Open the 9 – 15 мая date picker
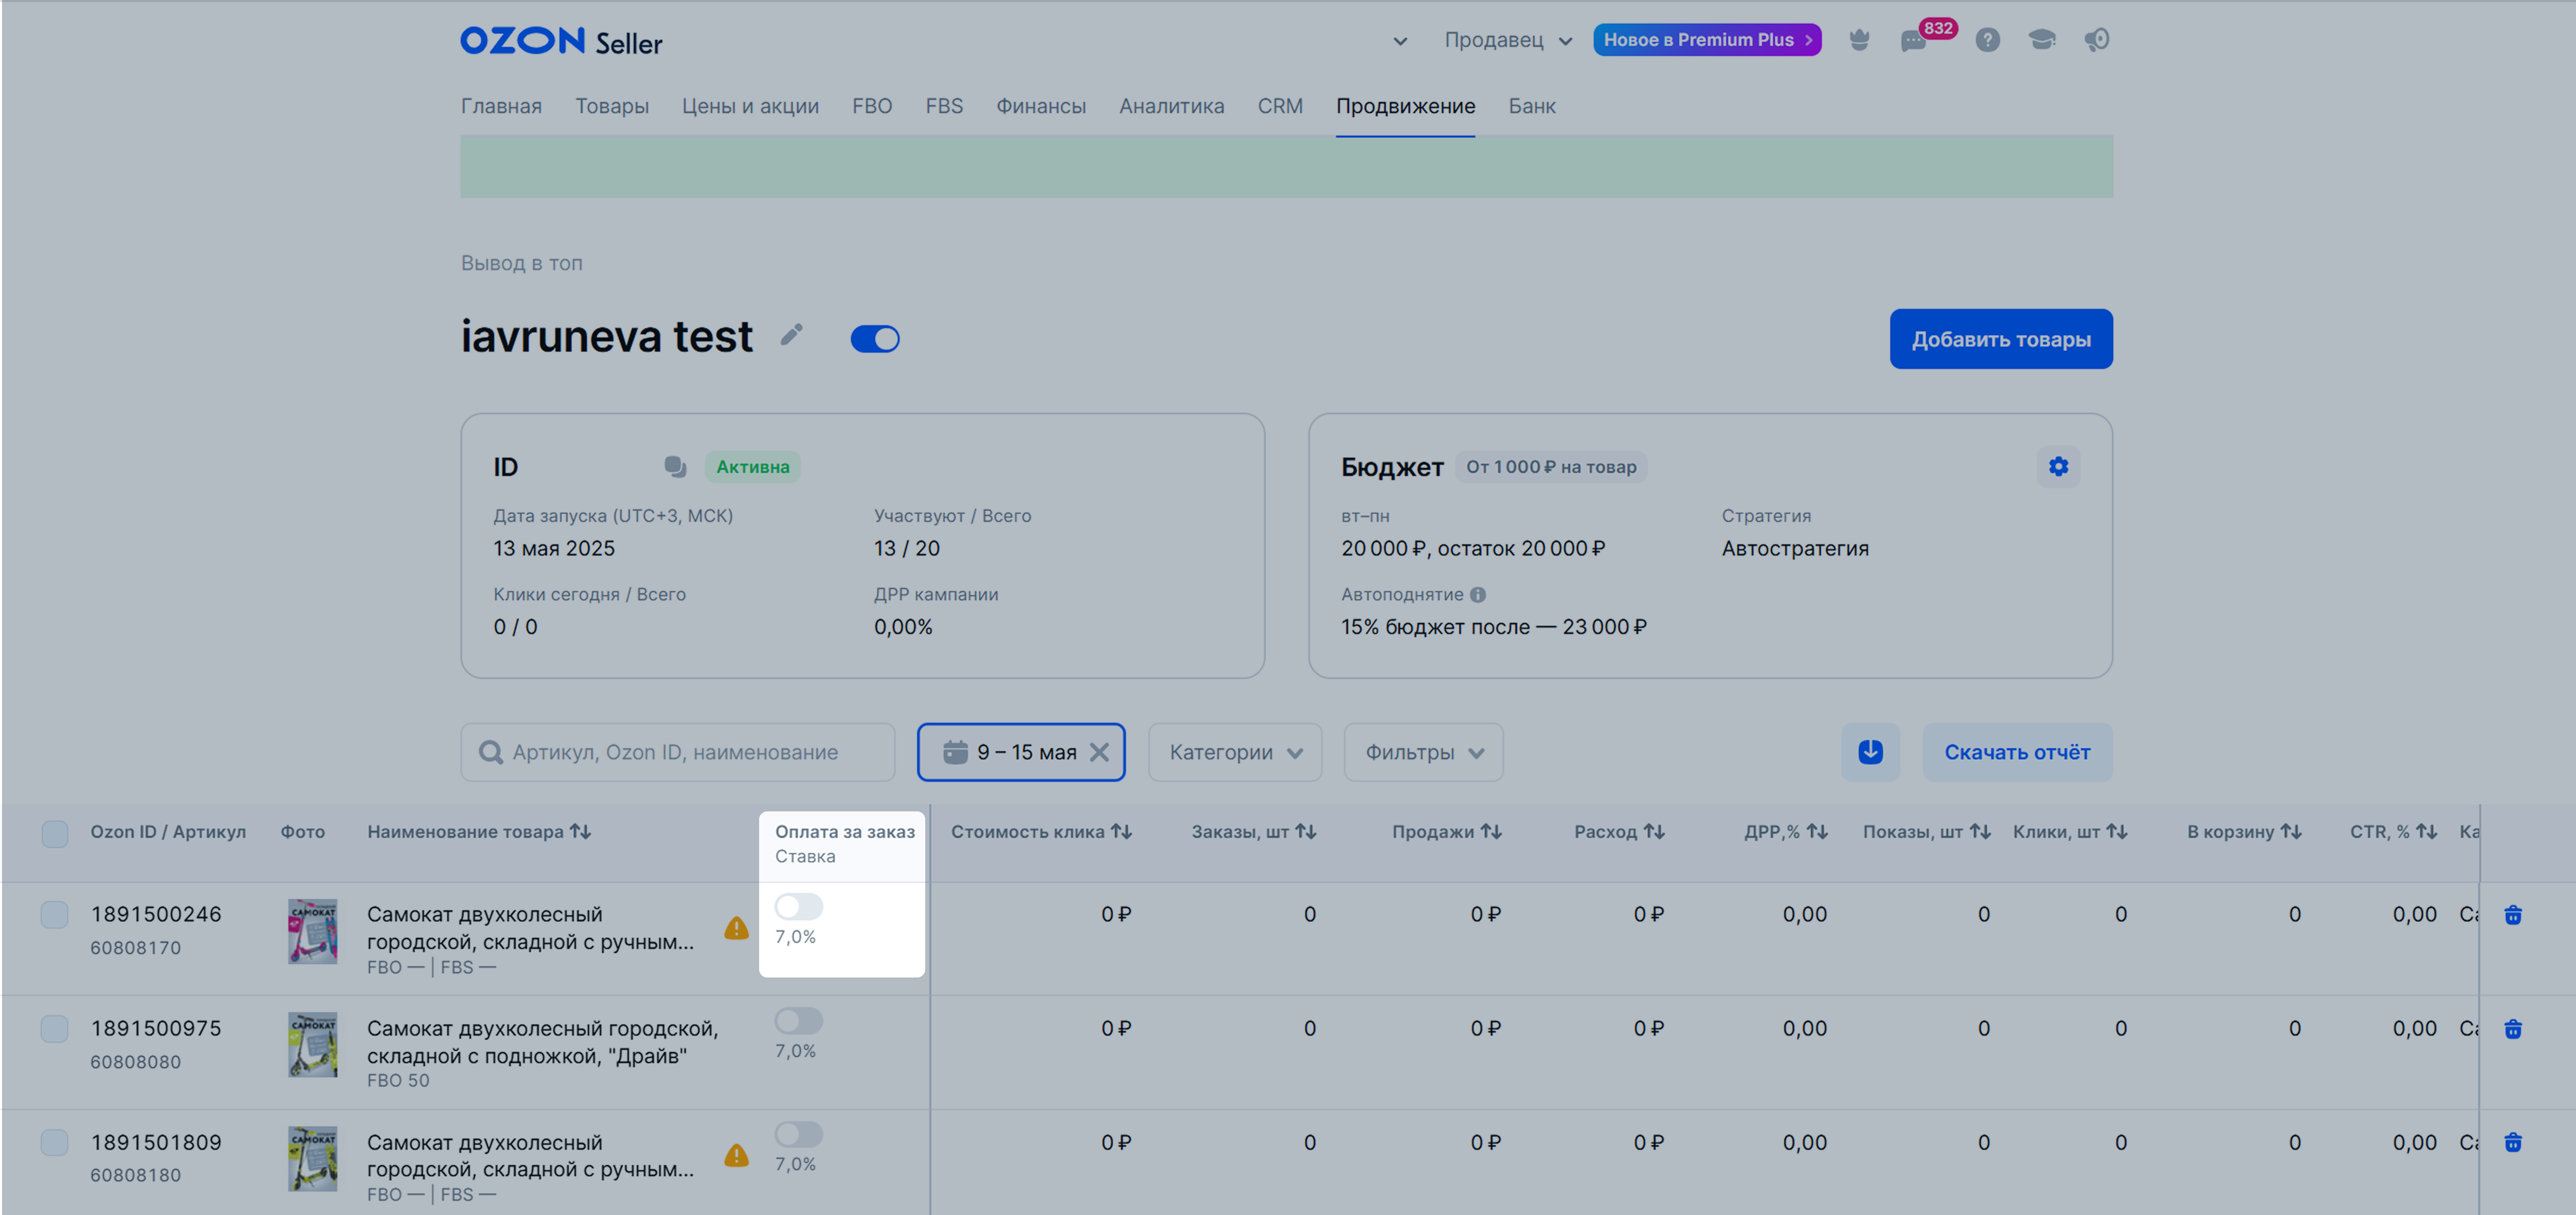The width and height of the screenshot is (2576, 1215). [x=1021, y=752]
